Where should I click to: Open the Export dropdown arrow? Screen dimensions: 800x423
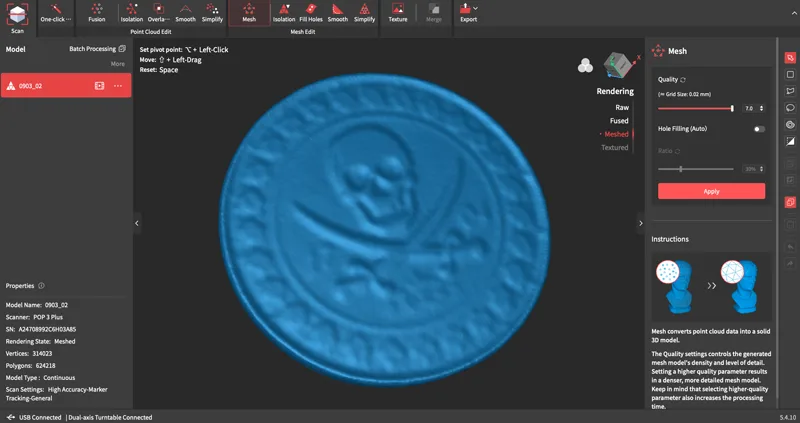pos(476,8)
